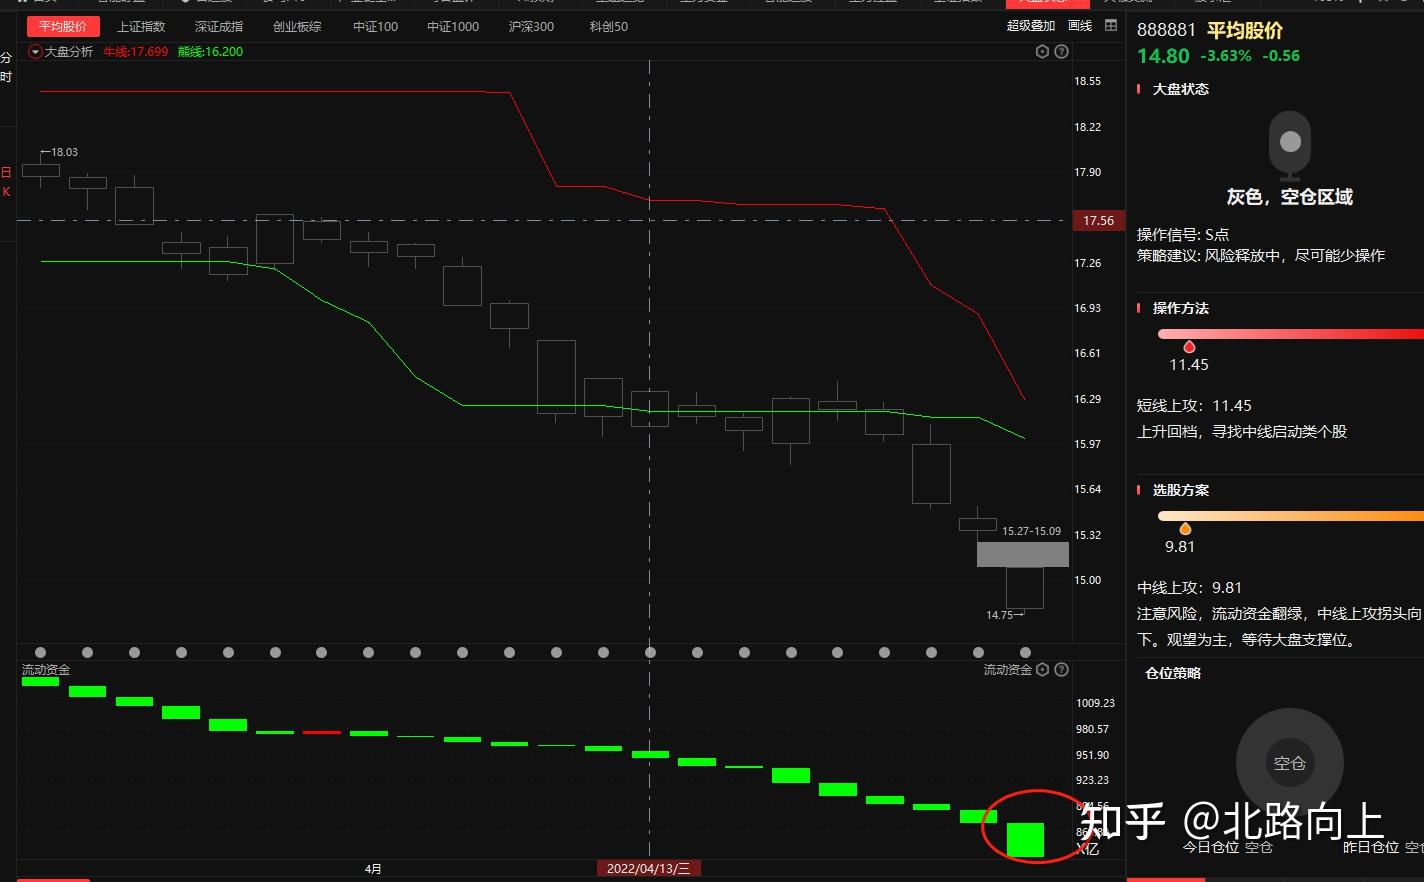The image size is (1424, 882).
Task: Open help icon for 大盘分析 chart
Action: click(1062, 51)
